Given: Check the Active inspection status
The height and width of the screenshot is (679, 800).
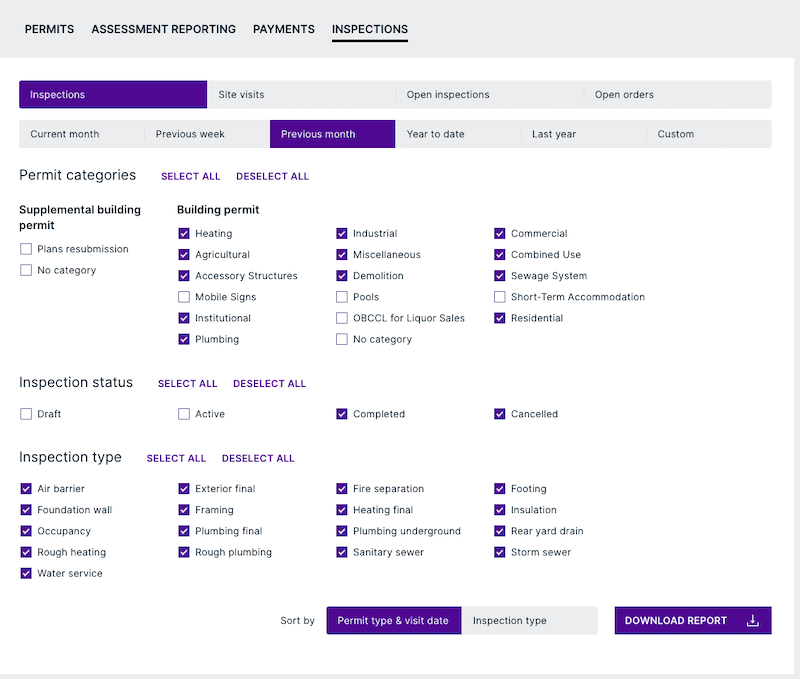Looking at the screenshot, I should [x=184, y=414].
